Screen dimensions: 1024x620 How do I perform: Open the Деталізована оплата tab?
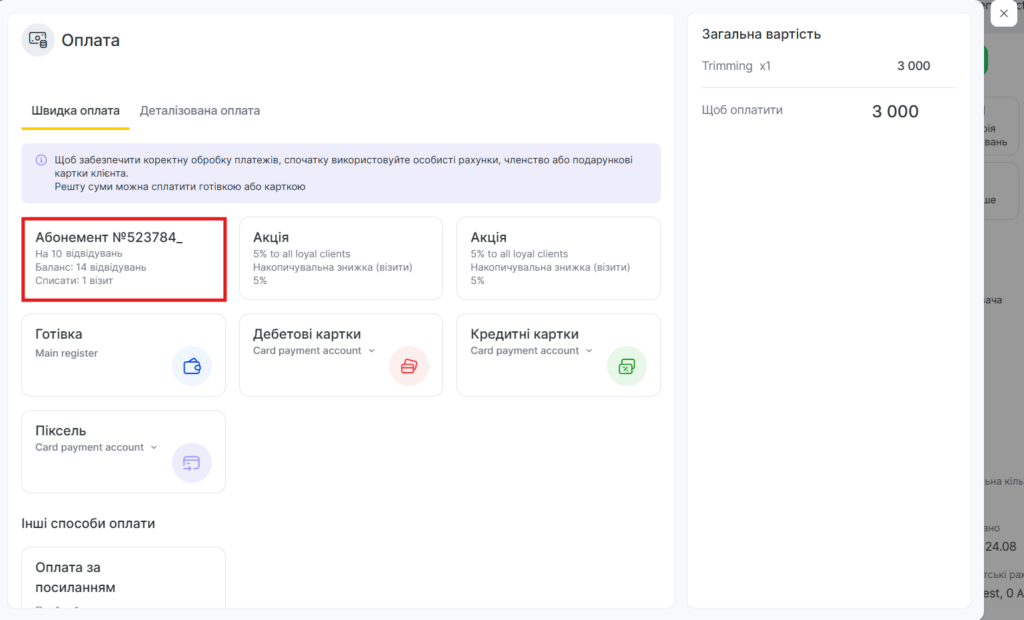point(200,111)
